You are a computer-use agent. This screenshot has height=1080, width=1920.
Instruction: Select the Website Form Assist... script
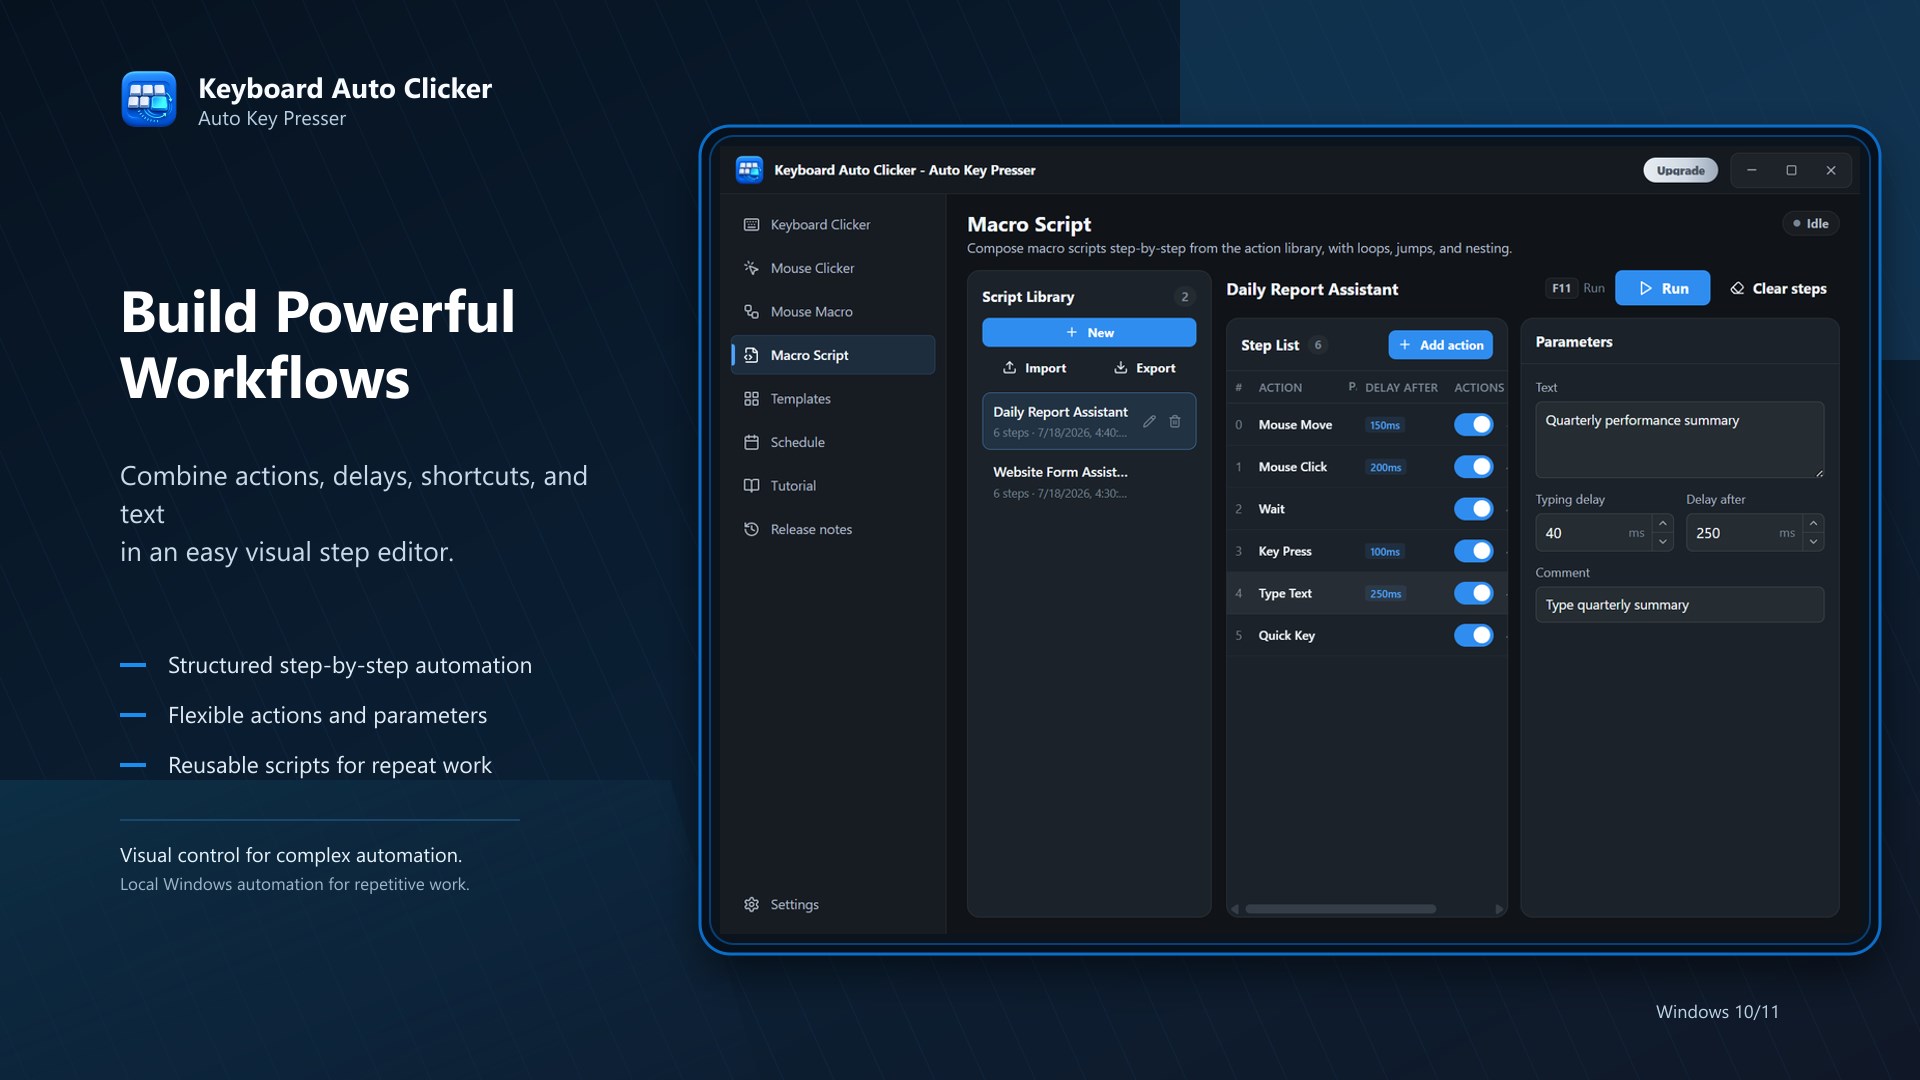click(1088, 481)
